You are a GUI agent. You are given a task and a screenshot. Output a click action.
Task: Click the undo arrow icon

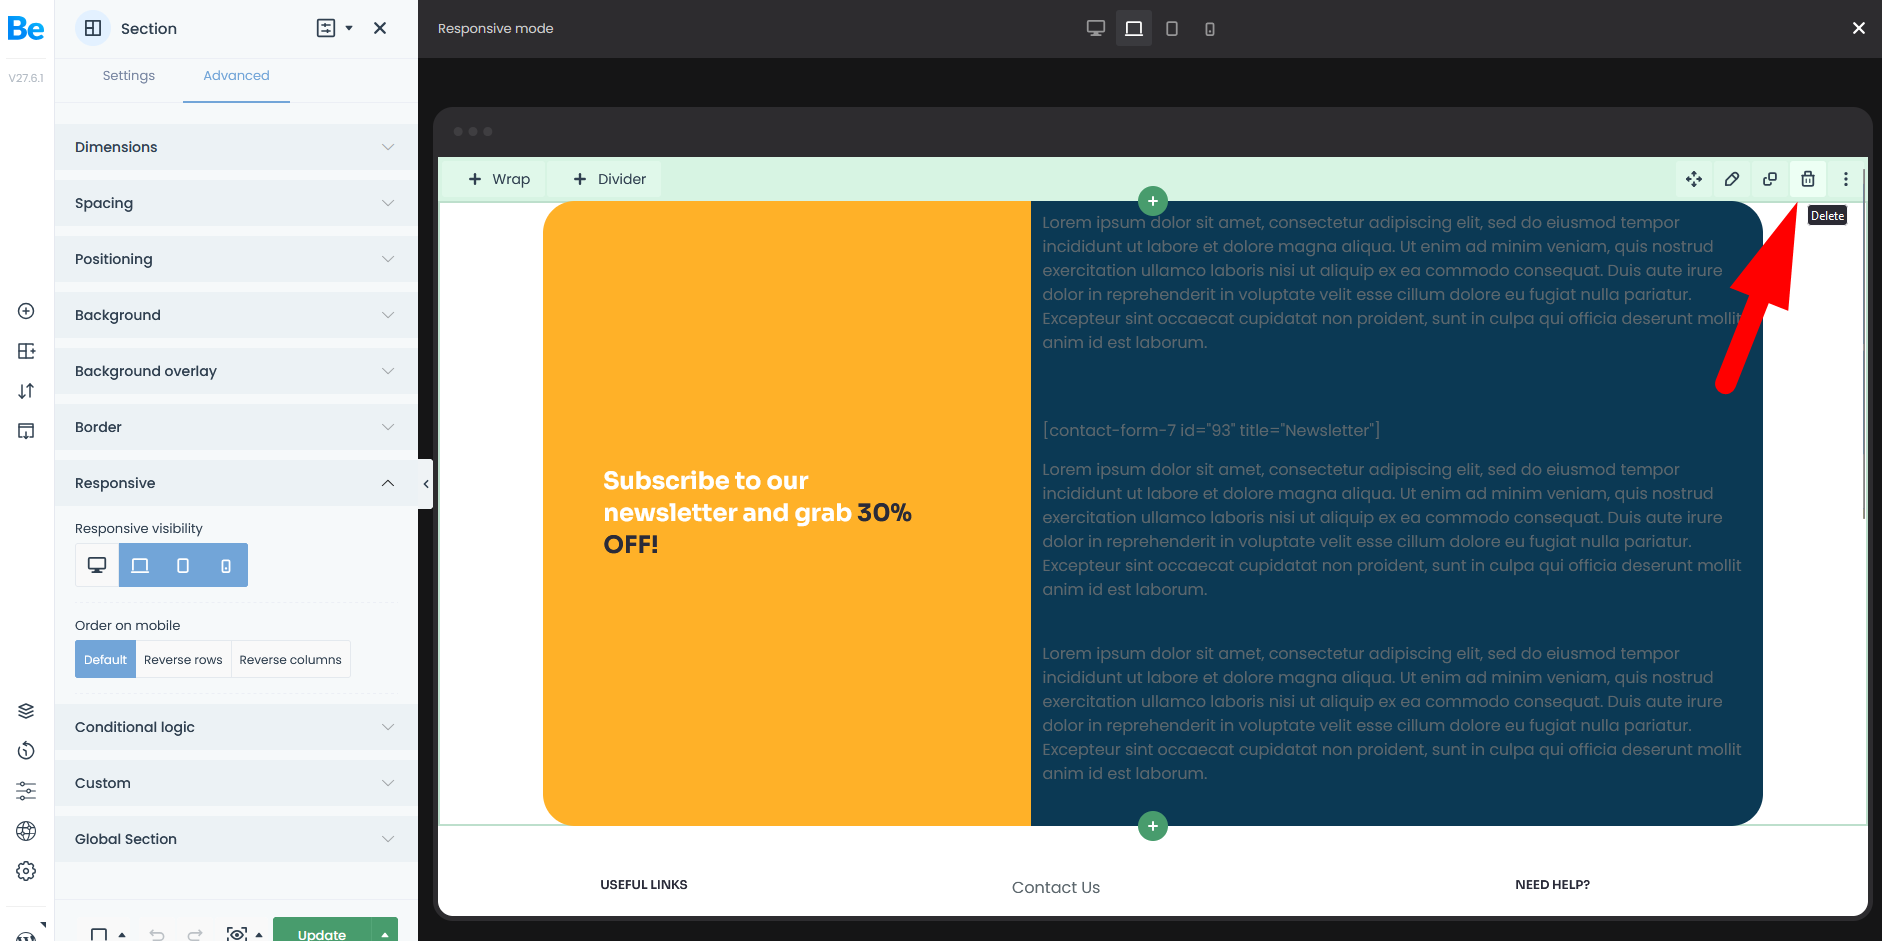tap(157, 934)
